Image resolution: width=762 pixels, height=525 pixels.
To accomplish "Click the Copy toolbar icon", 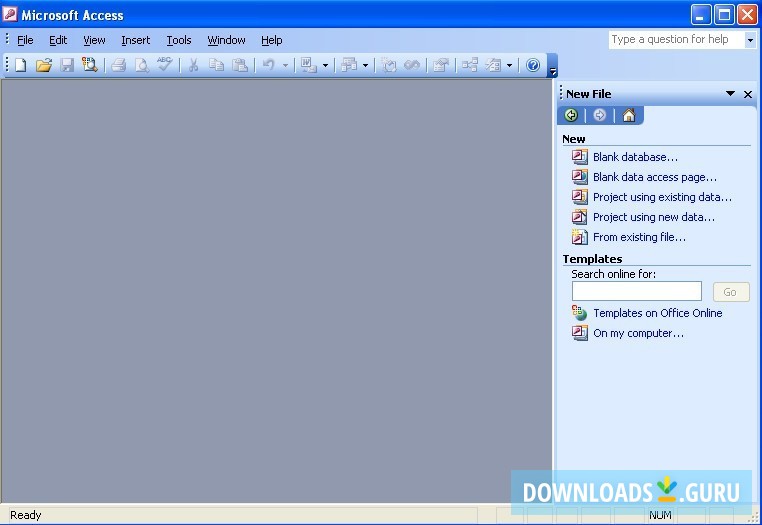I will point(216,65).
